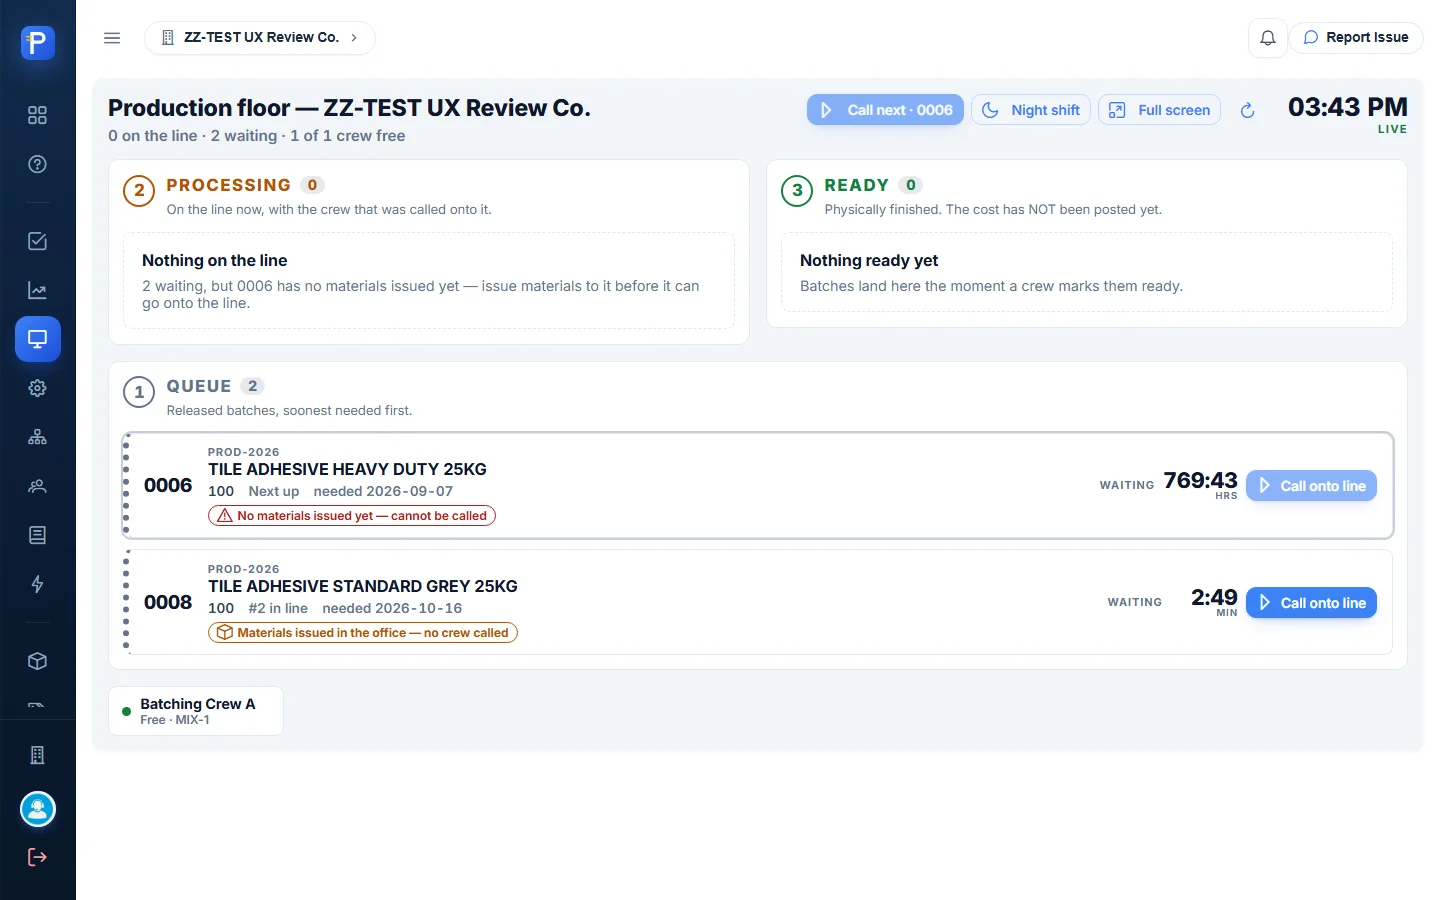Click the 'Materials issued in the office' badge
The height and width of the screenshot is (900, 1440).
[363, 633]
